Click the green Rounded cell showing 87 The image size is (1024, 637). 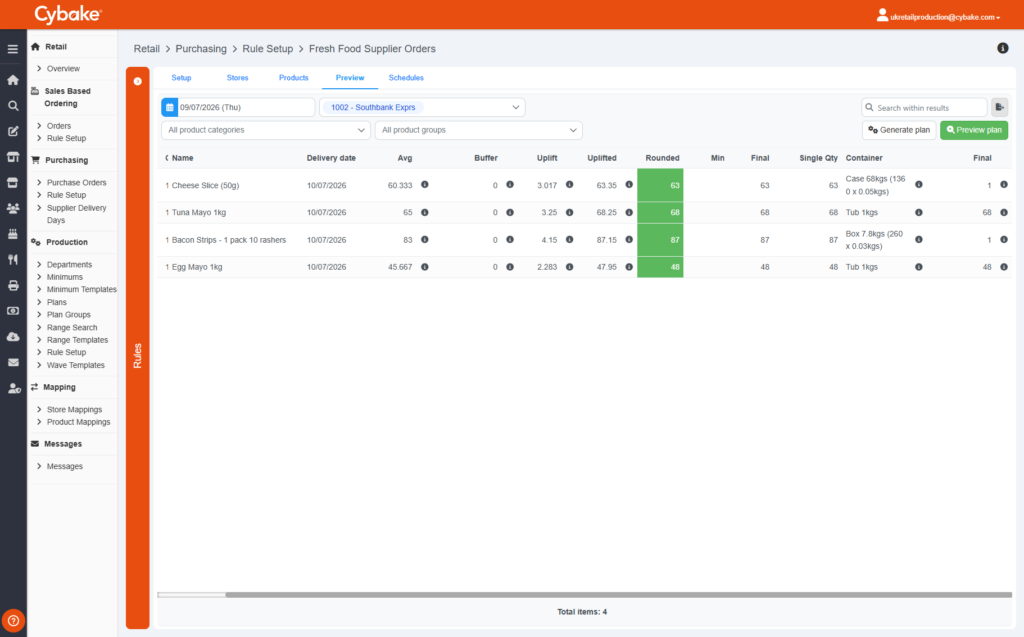coord(660,240)
